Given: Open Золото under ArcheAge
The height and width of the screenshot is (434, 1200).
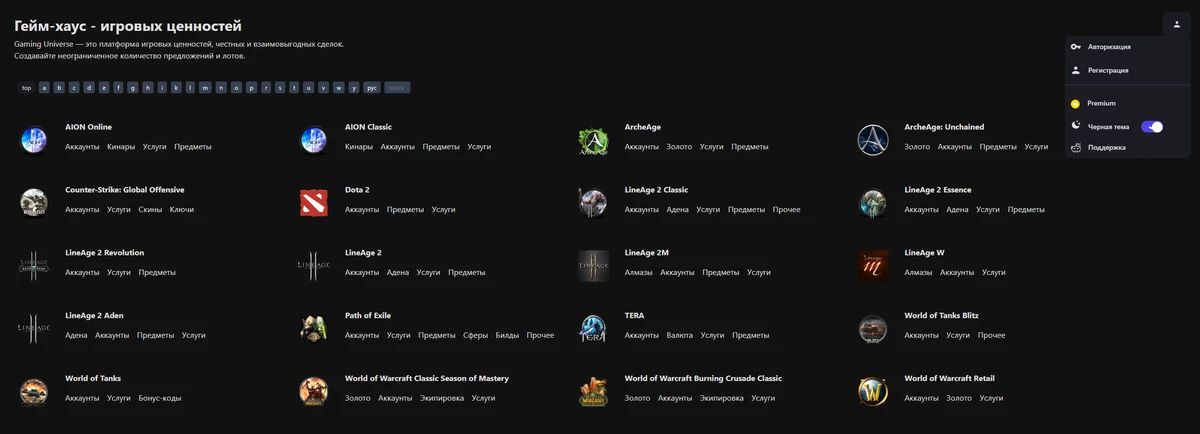Looking at the screenshot, I should tap(679, 147).
